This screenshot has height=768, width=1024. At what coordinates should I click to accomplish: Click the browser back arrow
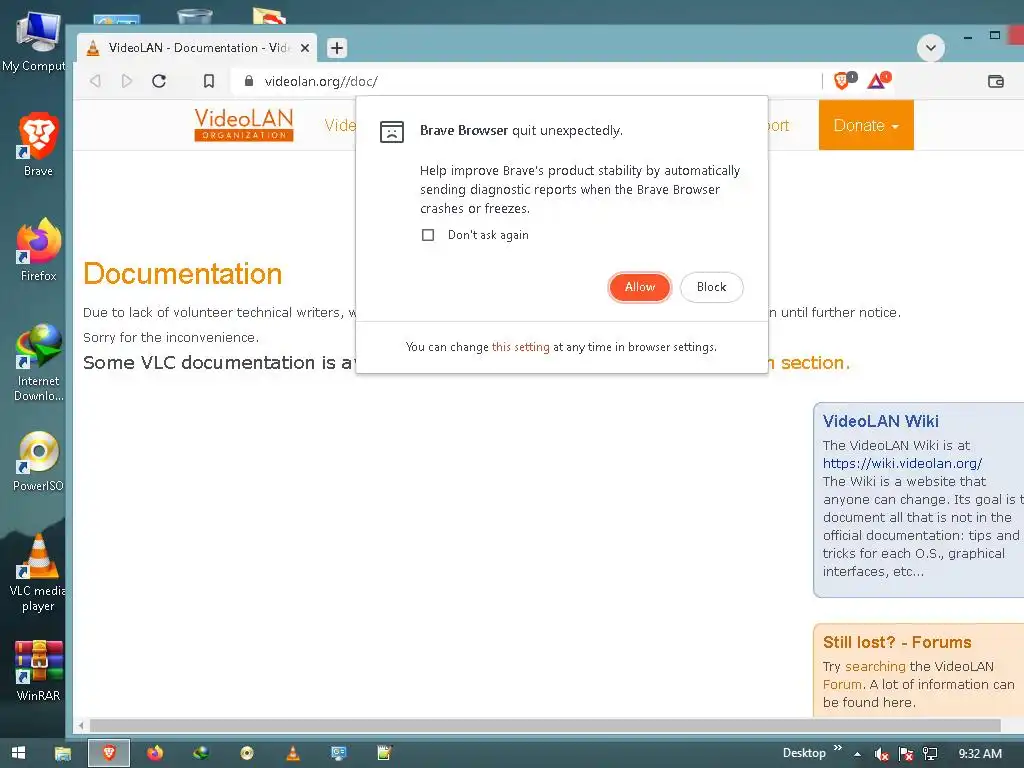click(x=95, y=81)
